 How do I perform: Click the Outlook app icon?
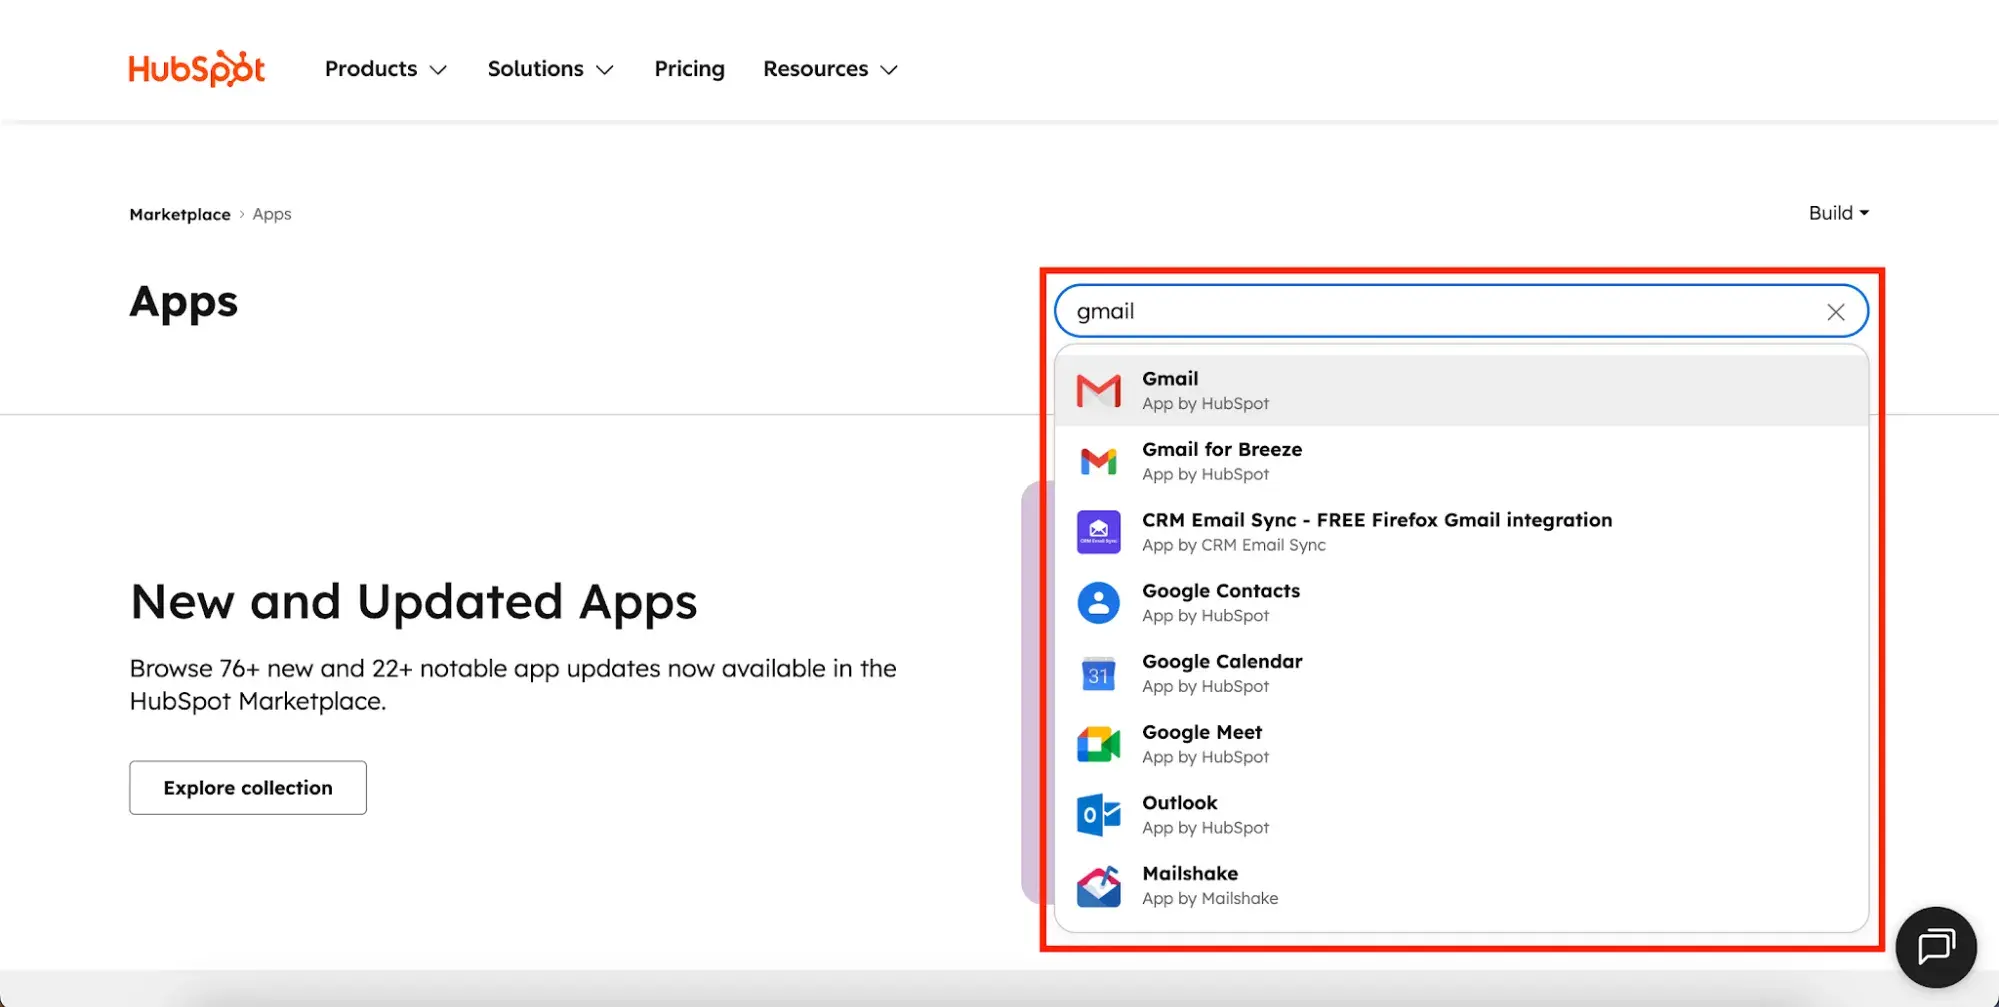click(1098, 815)
